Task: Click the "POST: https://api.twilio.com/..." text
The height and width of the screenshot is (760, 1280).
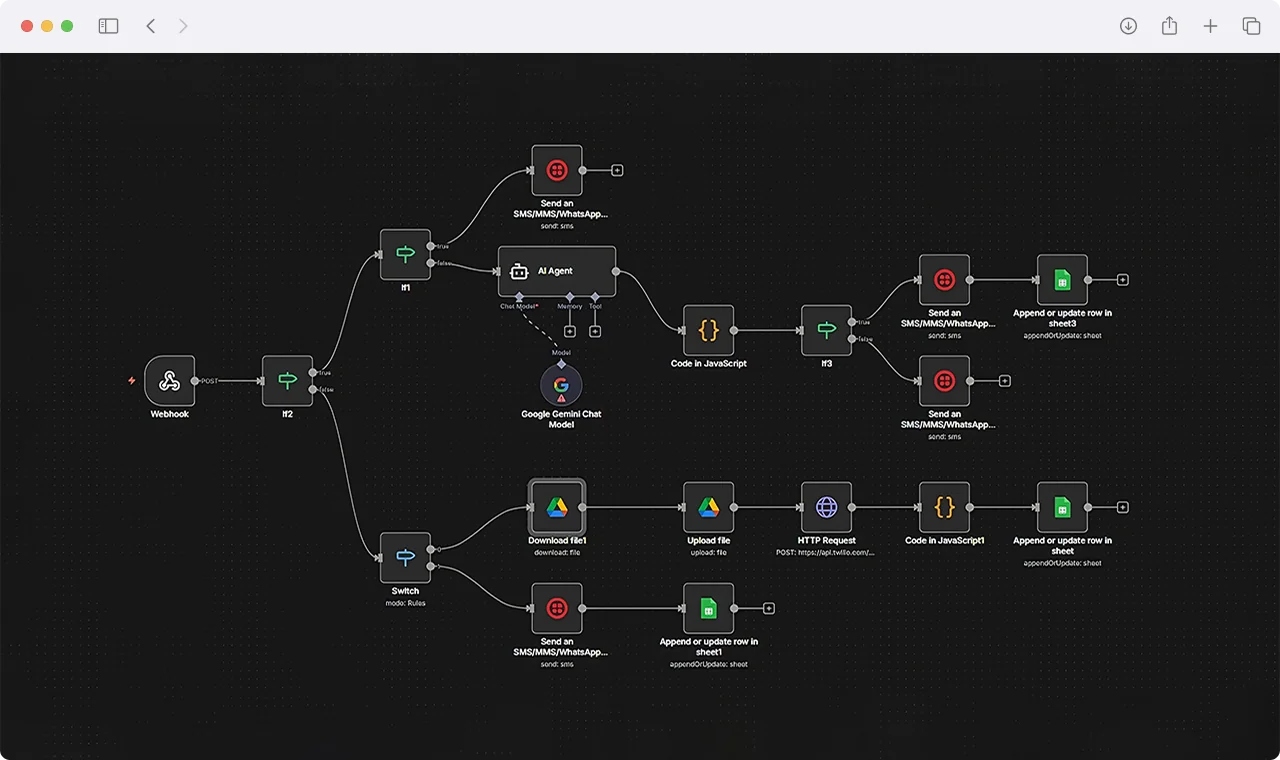Action: (x=826, y=552)
